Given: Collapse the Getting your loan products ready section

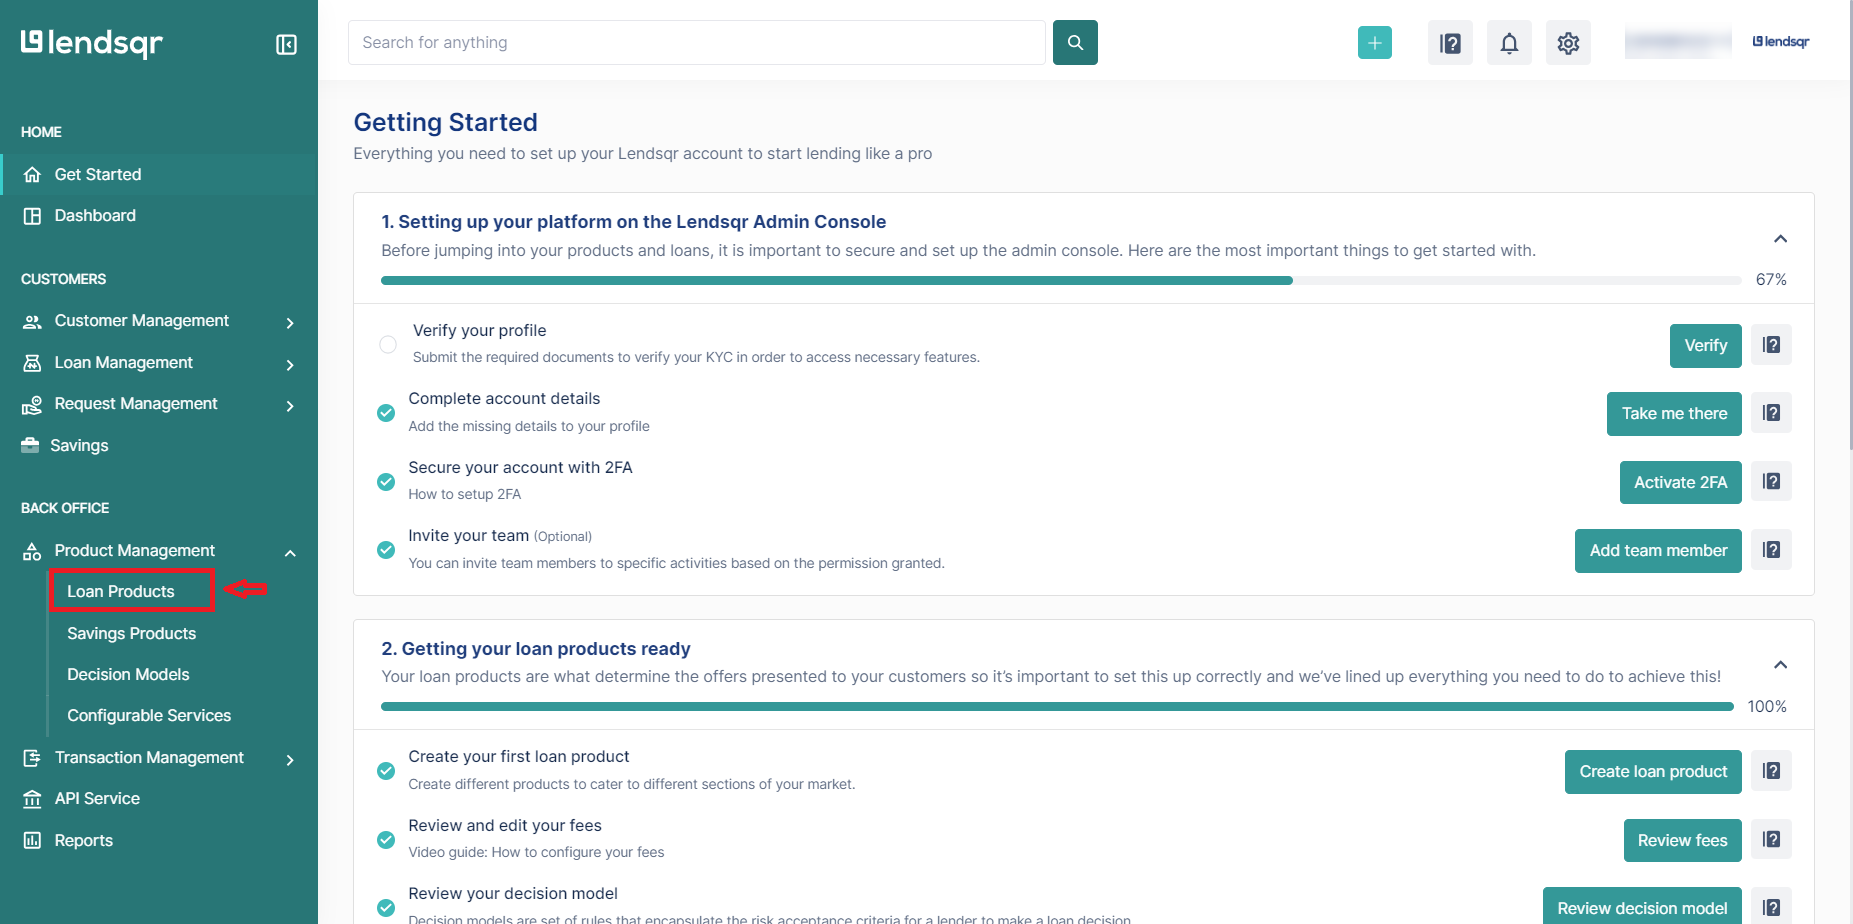Looking at the screenshot, I should (x=1780, y=665).
